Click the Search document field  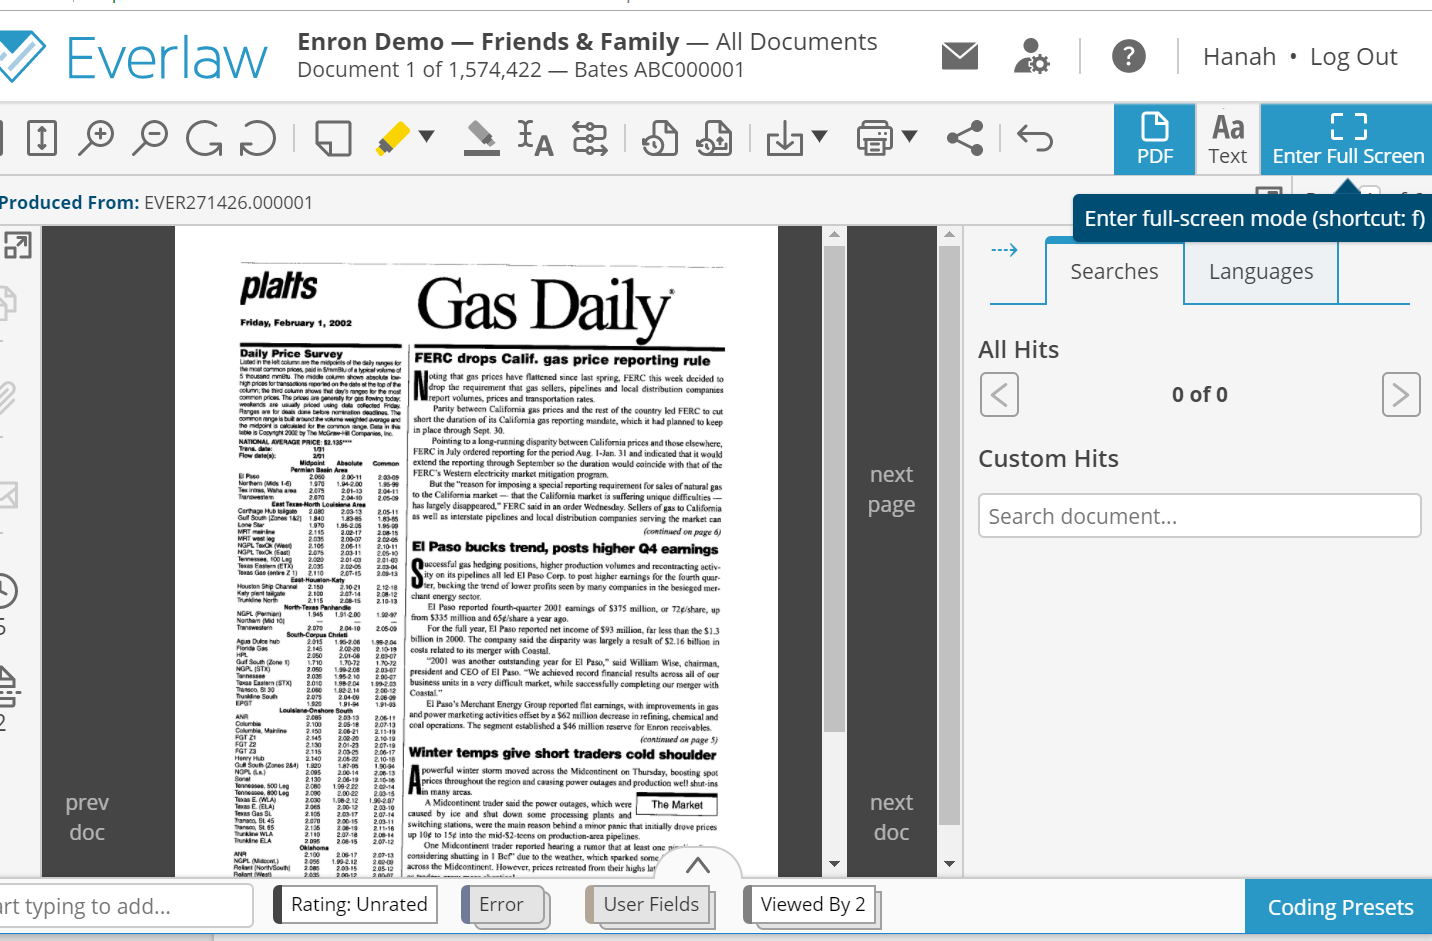pyautogui.click(x=1199, y=516)
